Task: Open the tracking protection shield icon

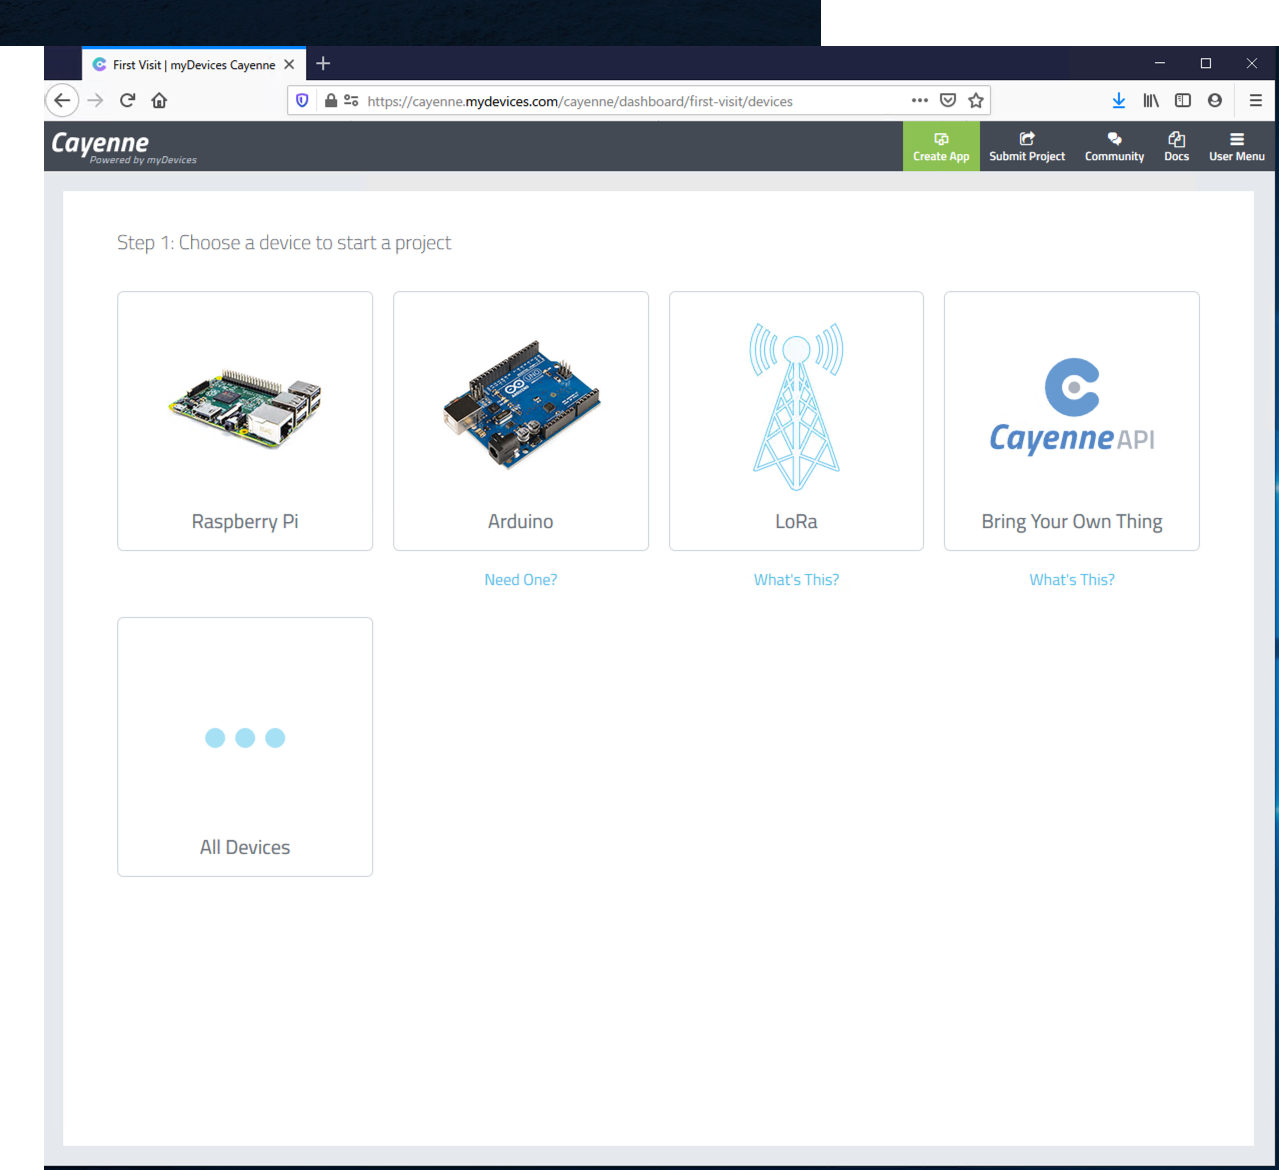Action: pyautogui.click(x=302, y=101)
